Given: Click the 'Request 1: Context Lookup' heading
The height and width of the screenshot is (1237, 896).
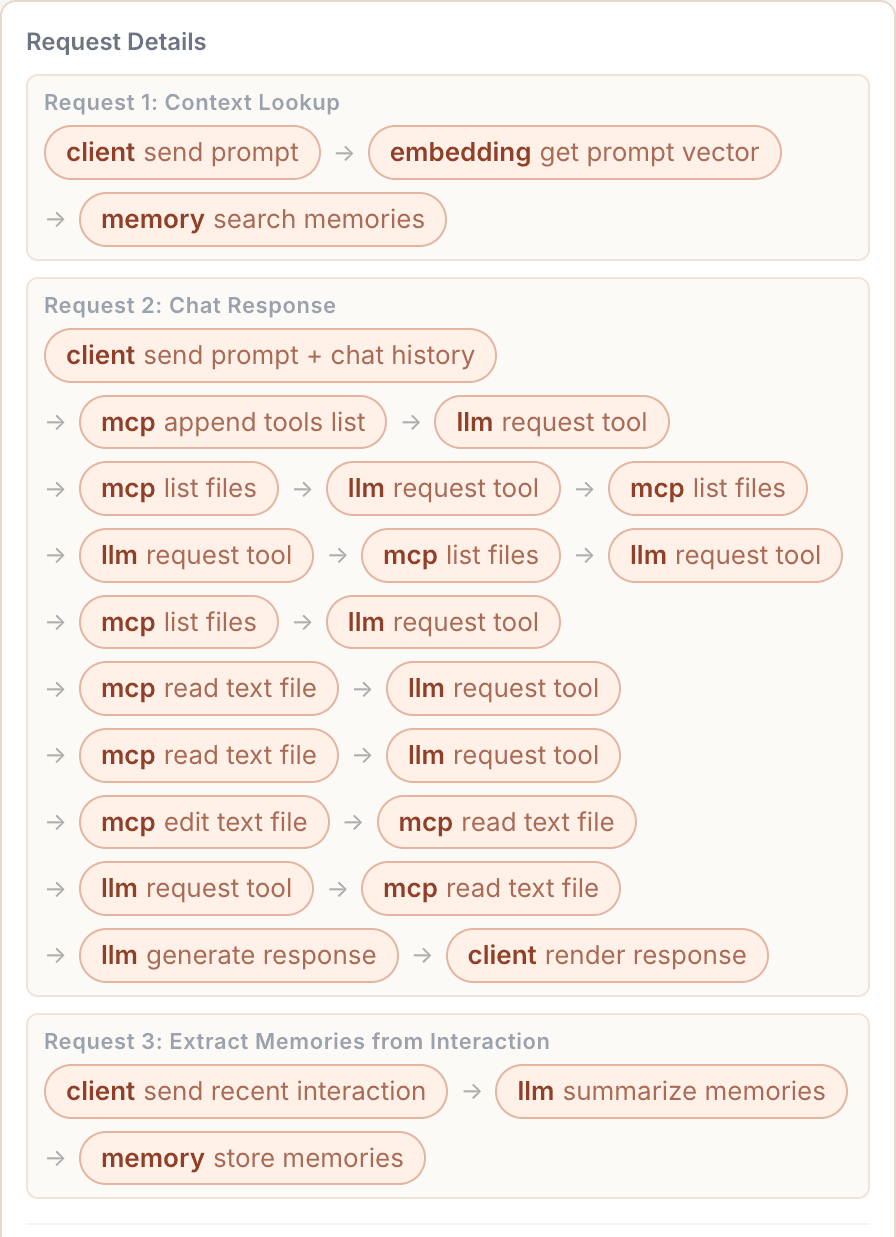Looking at the screenshot, I should (192, 102).
